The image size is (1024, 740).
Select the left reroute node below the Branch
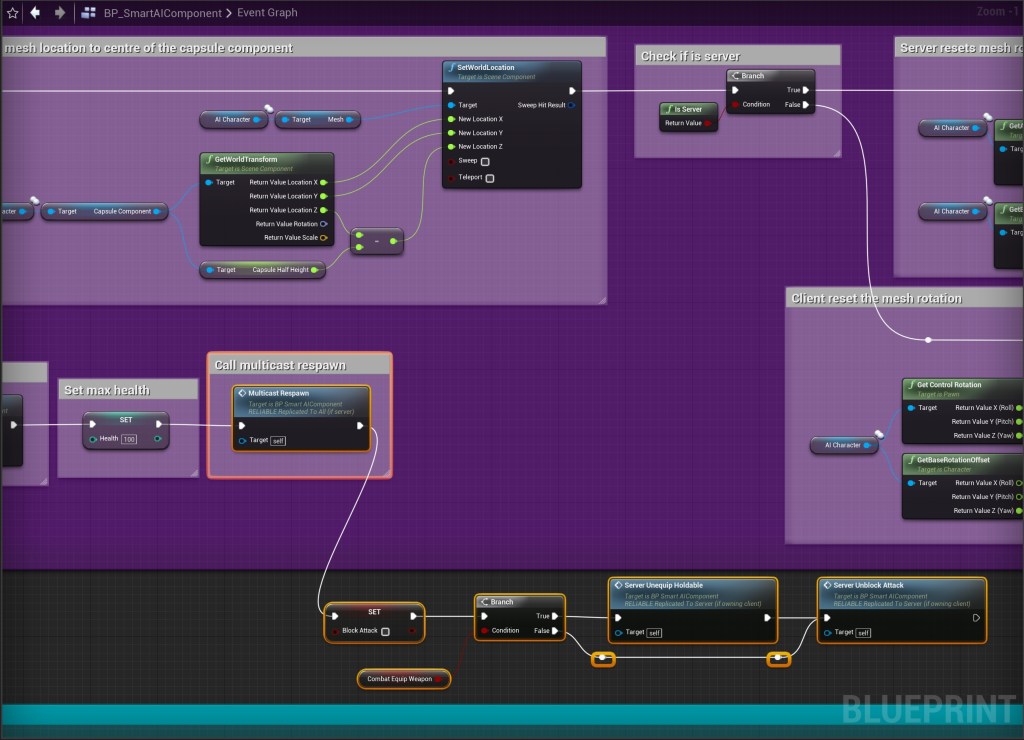(603, 658)
